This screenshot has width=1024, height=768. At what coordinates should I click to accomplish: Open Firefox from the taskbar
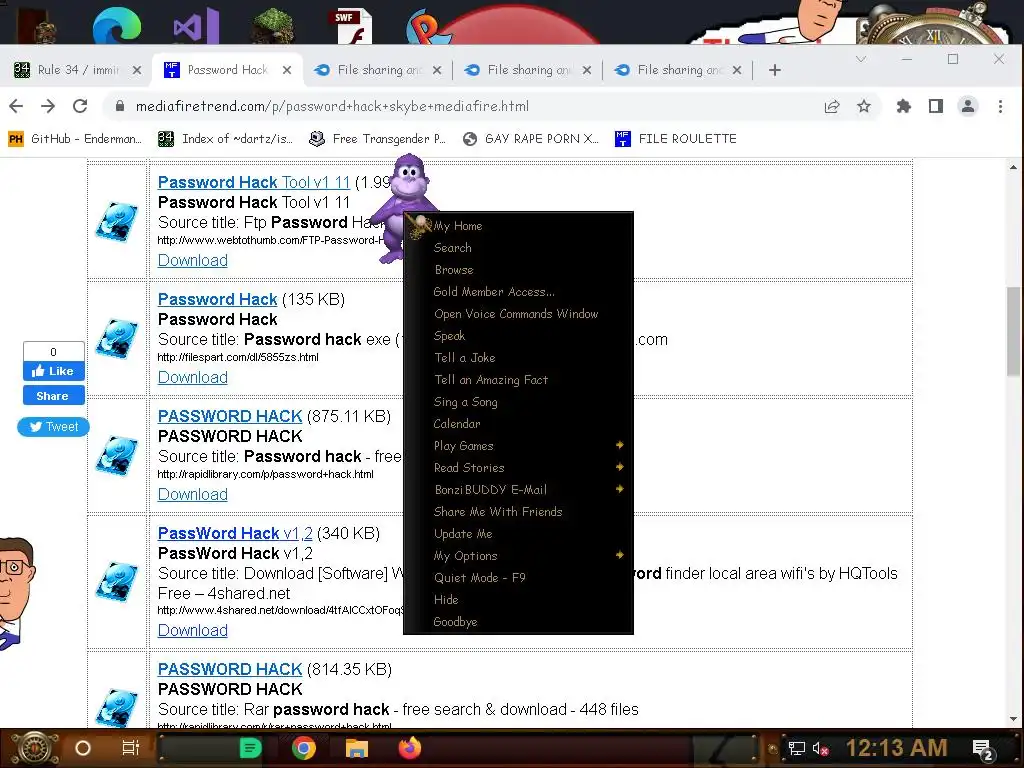[410, 748]
